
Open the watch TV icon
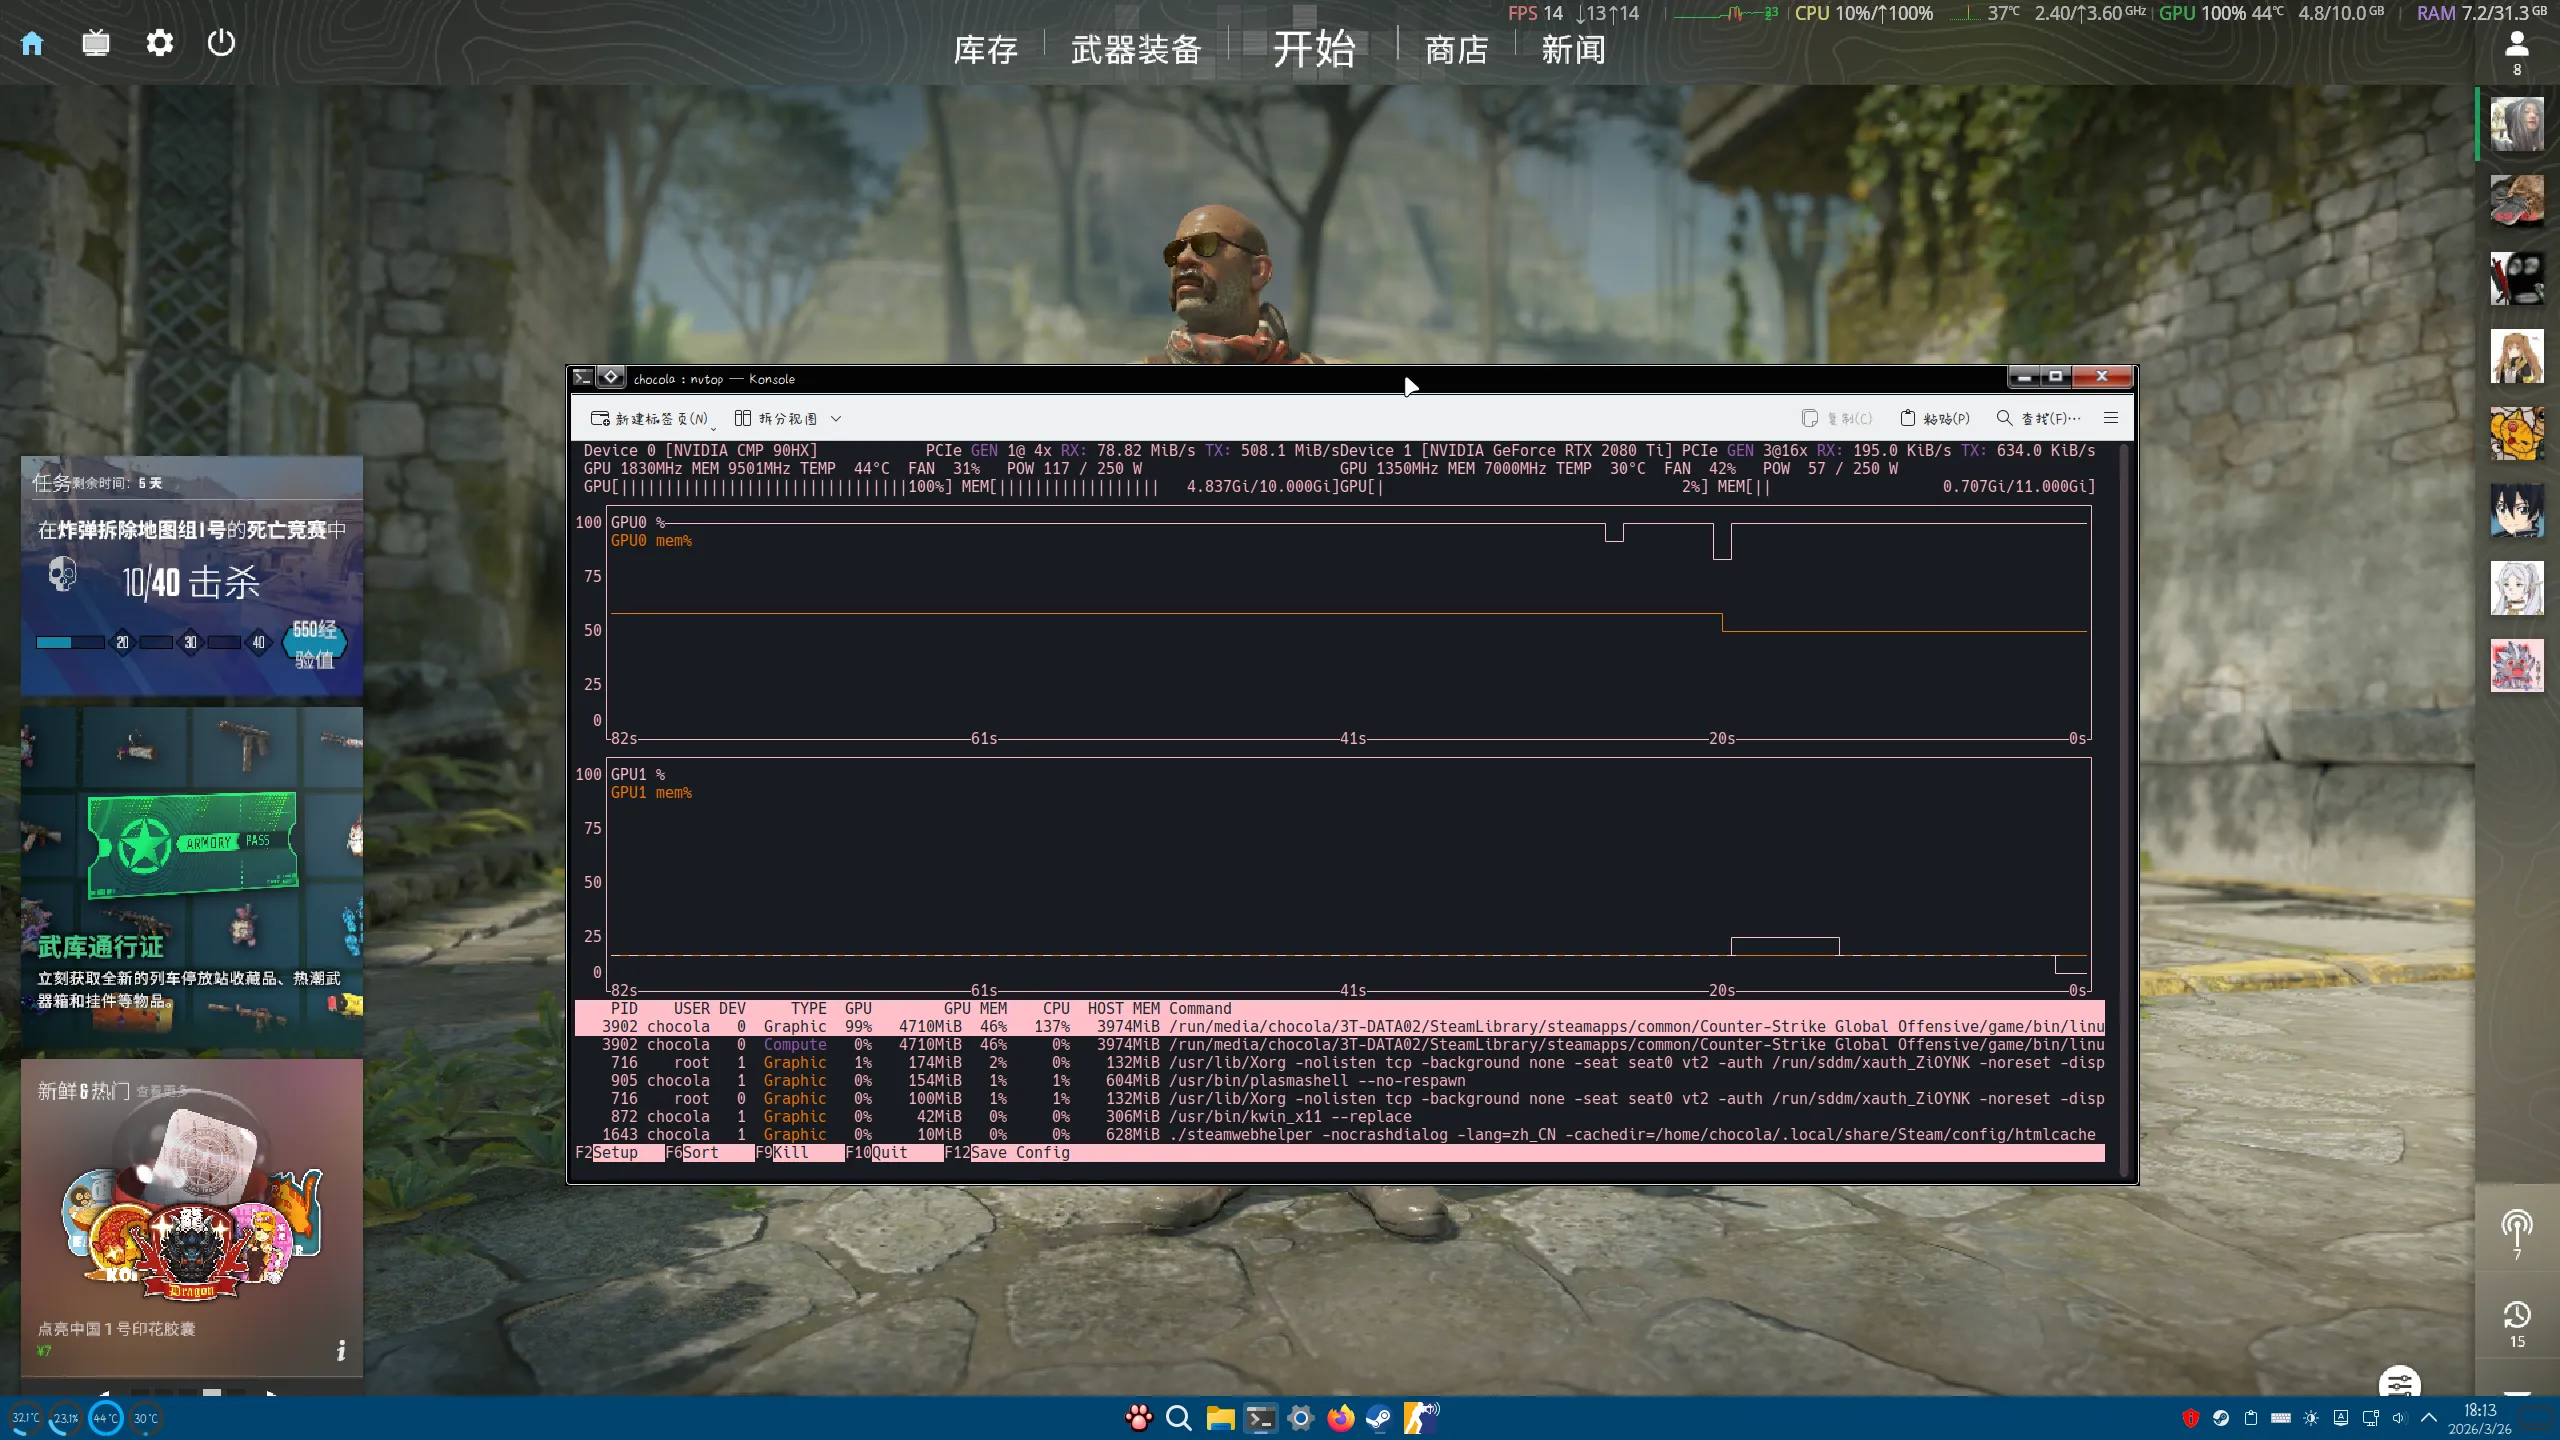tap(96, 43)
